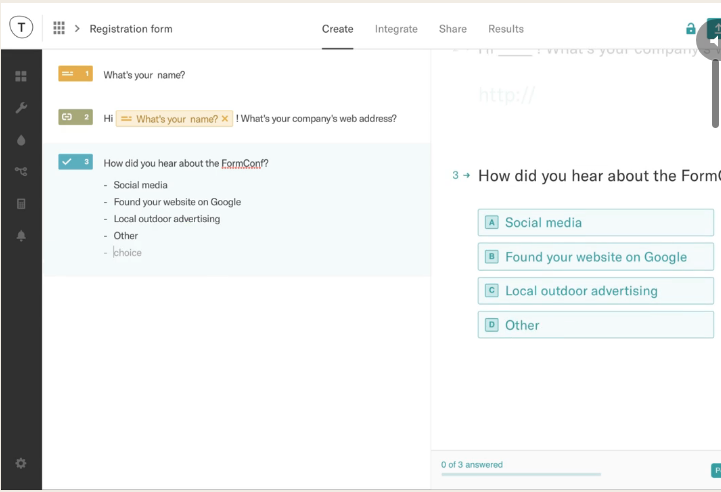Switch to the Results tab
This screenshot has width=721, height=492.
pyautogui.click(x=506, y=29)
